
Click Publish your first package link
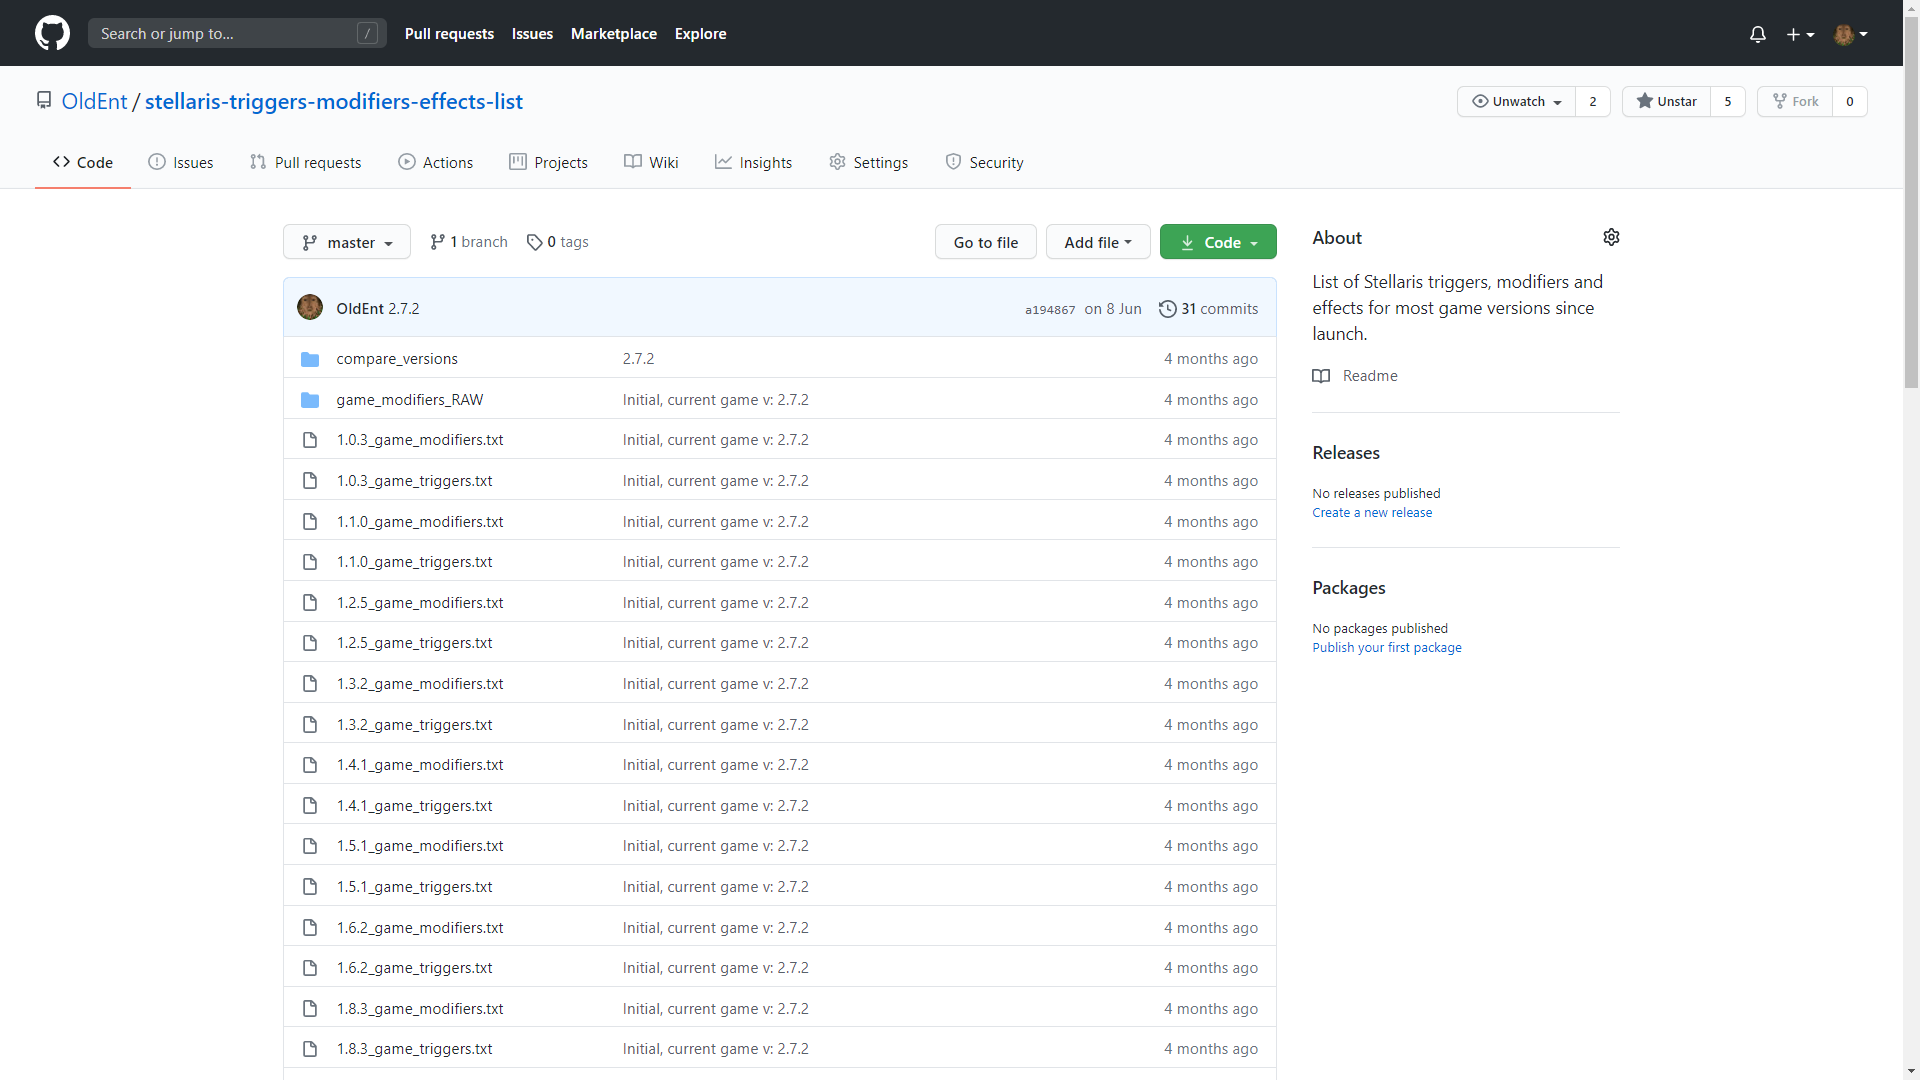tap(1387, 648)
